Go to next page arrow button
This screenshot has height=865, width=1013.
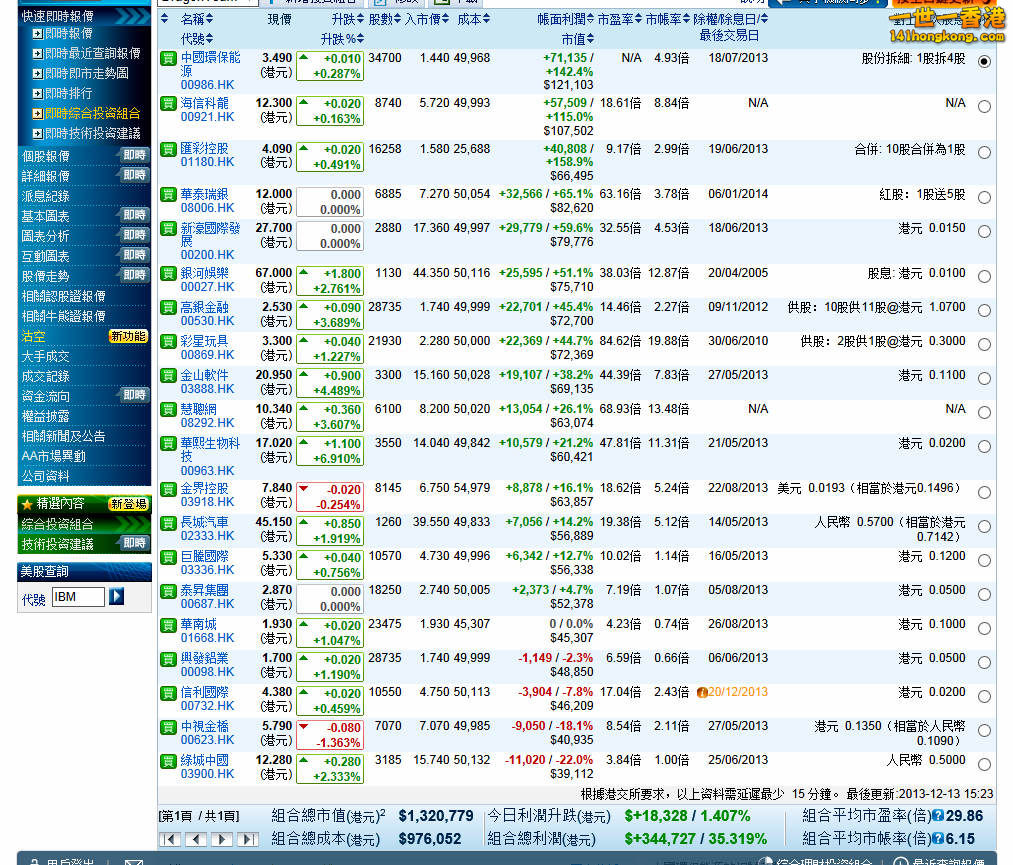coord(222,839)
